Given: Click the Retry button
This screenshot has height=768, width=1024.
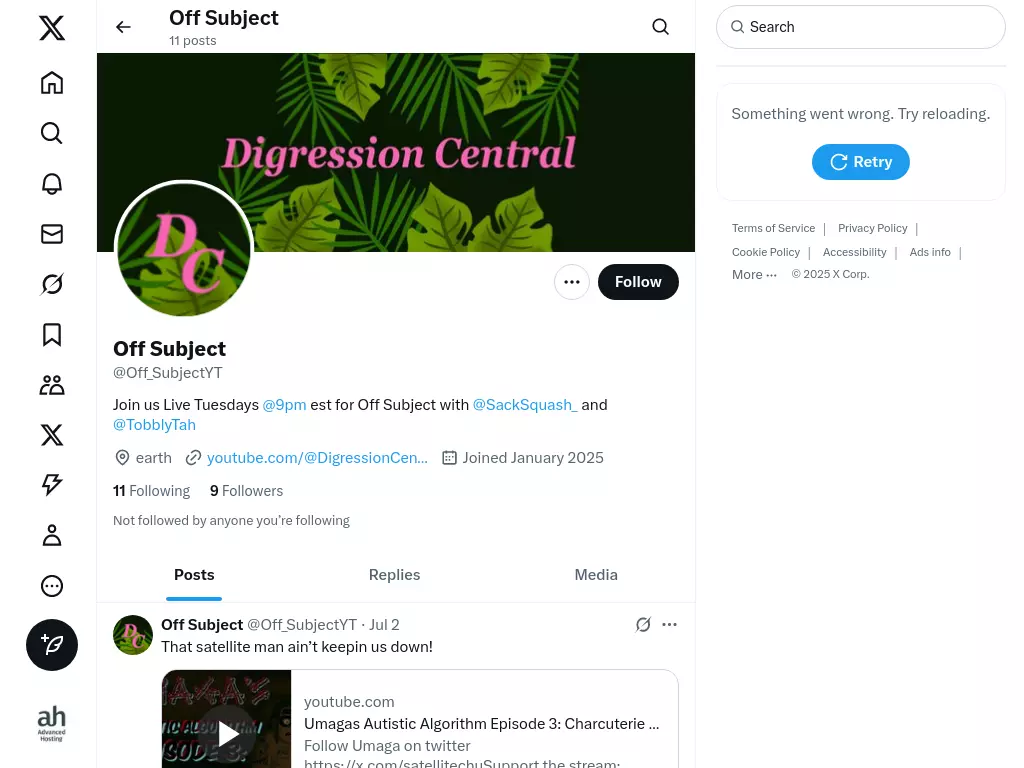Looking at the screenshot, I should 860,162.
